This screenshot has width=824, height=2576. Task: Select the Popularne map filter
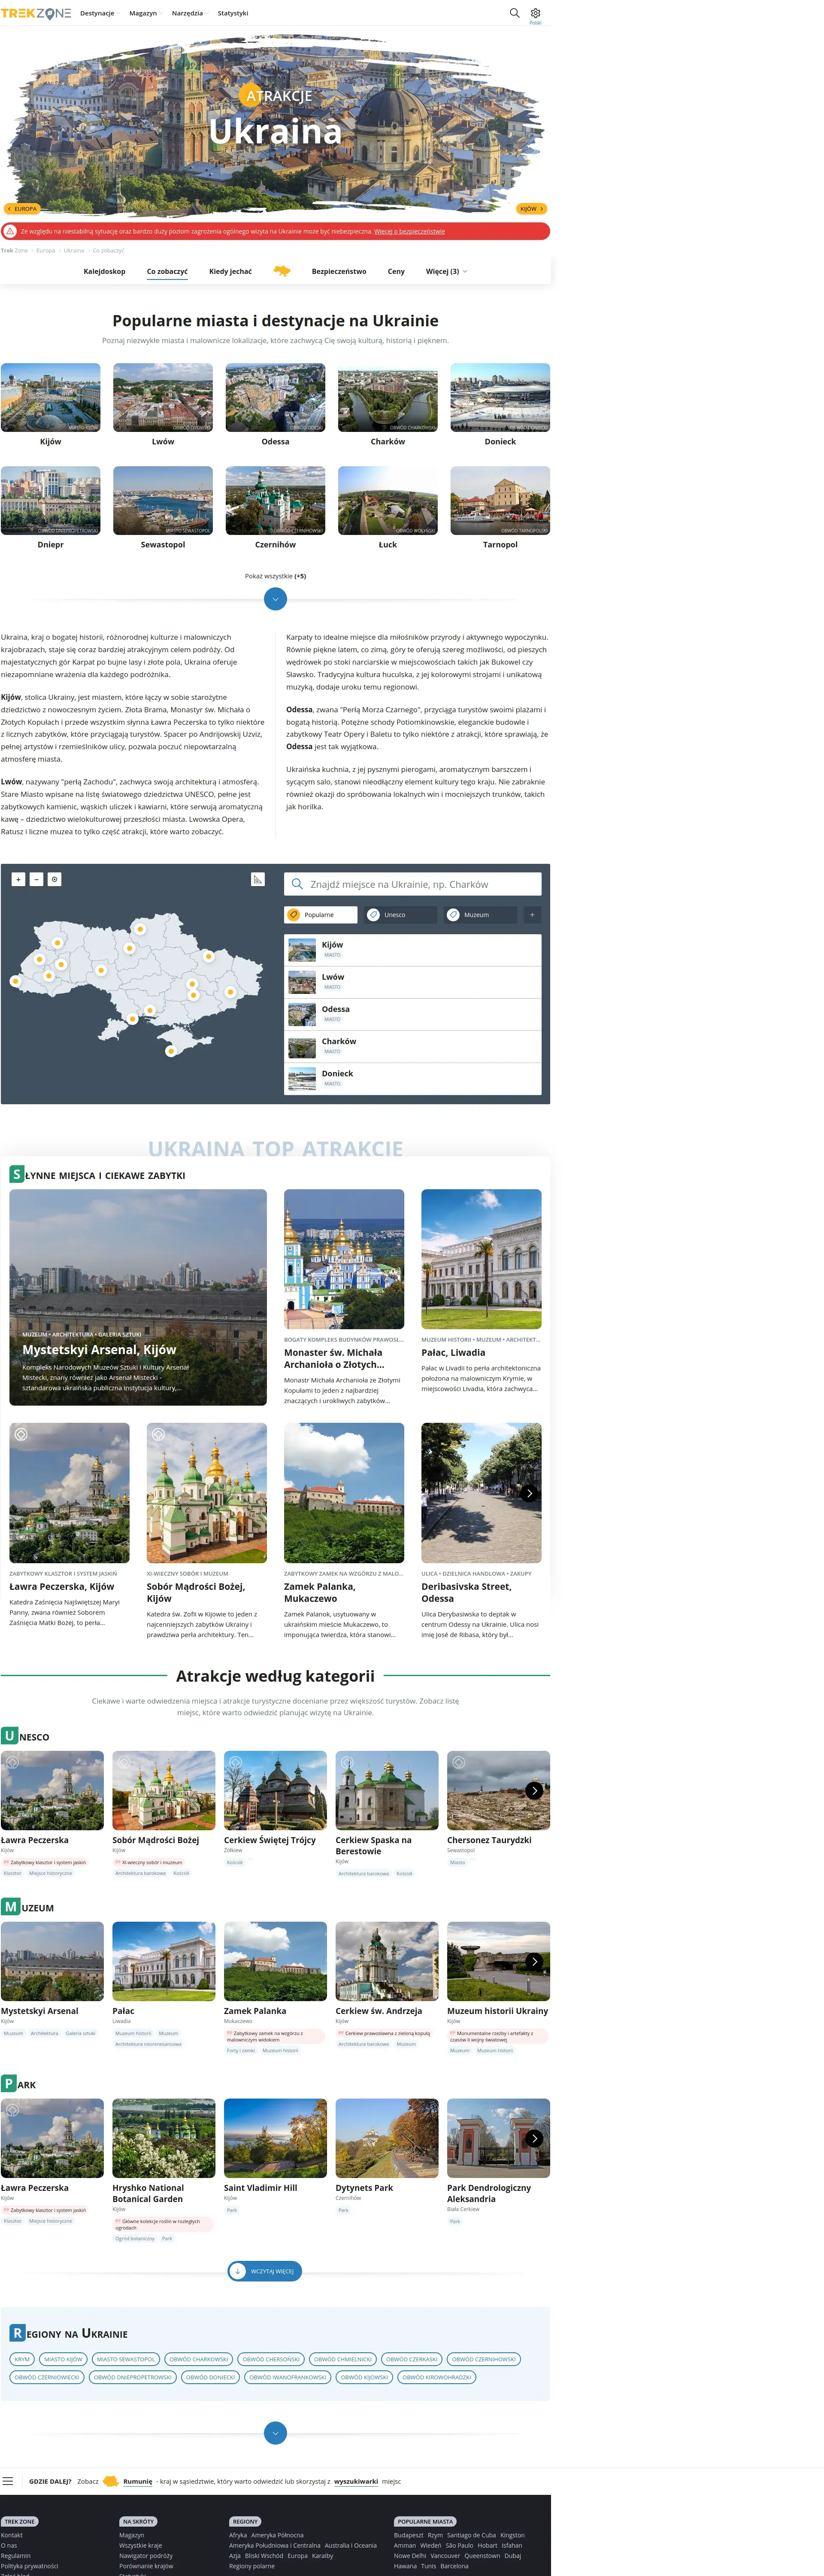coord(320,914)
